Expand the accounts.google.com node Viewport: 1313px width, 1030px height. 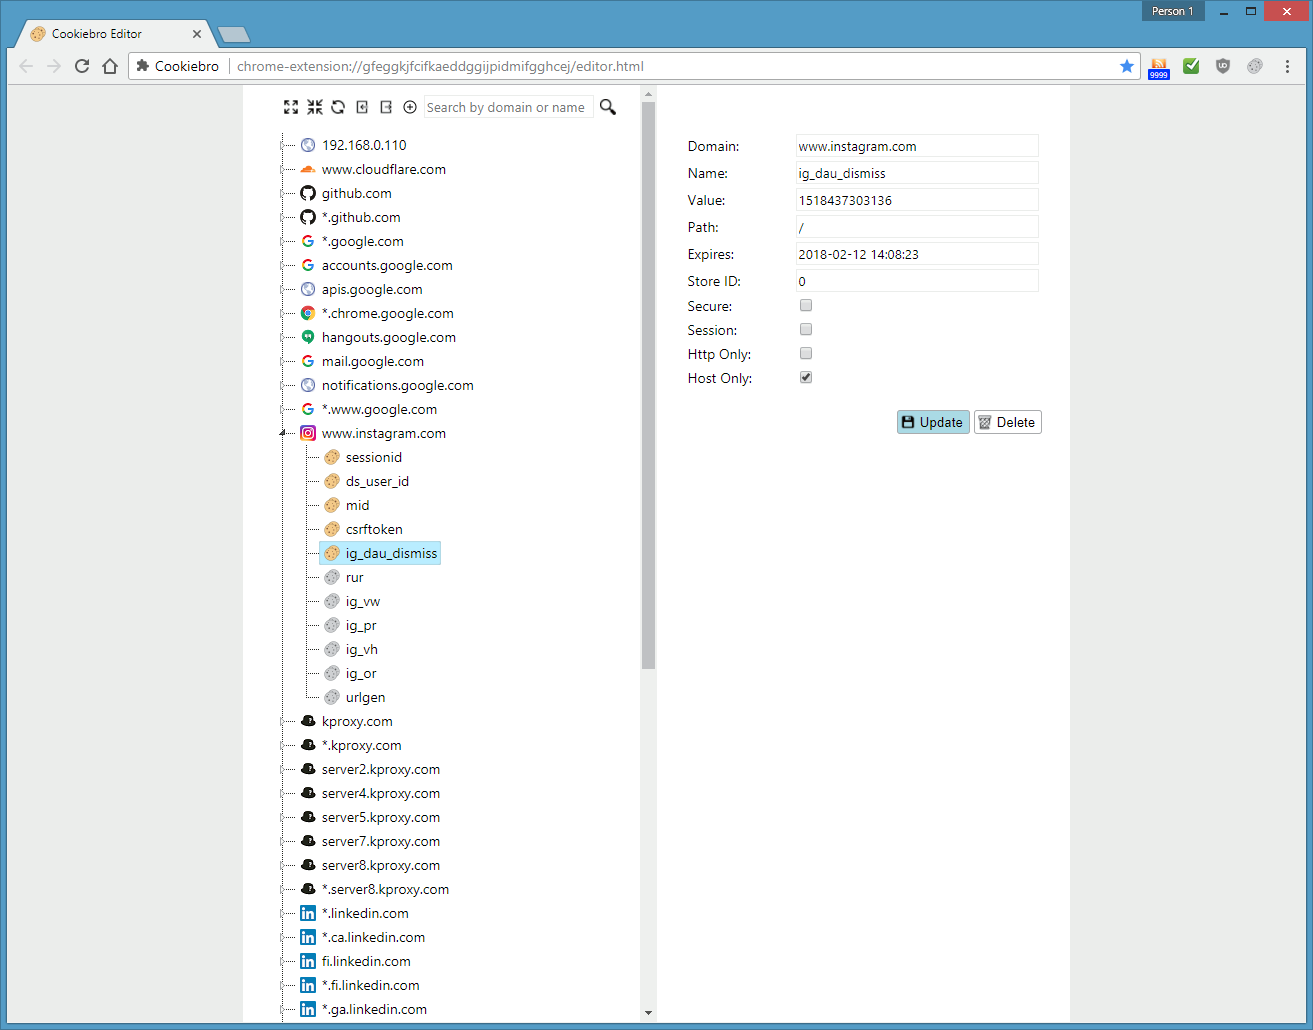(x=283, y=265)
